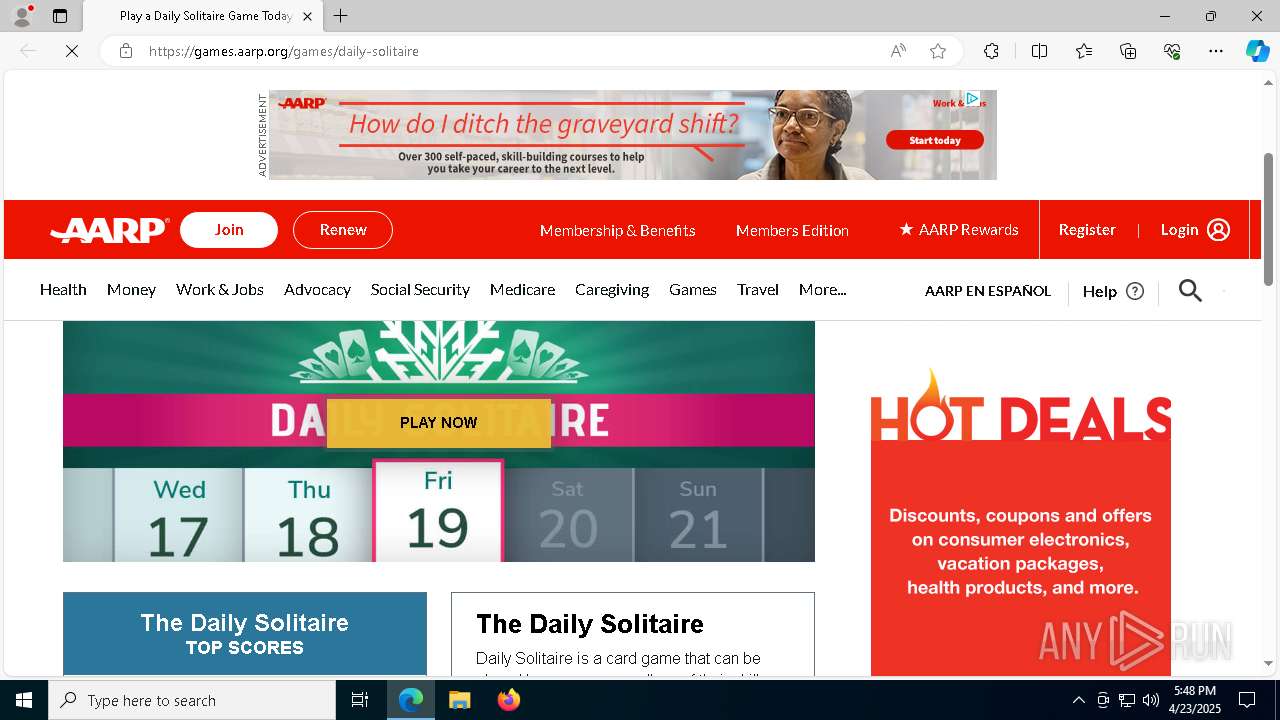Select Sun 21 calendar day

point(698,515)
